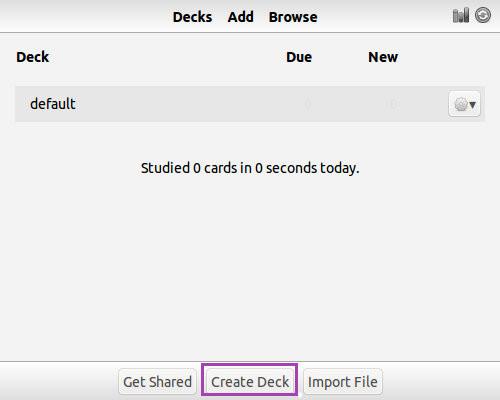The image size is (500, 400).
Task: Click the Create Deck button
Action: [x=250, y=382]
